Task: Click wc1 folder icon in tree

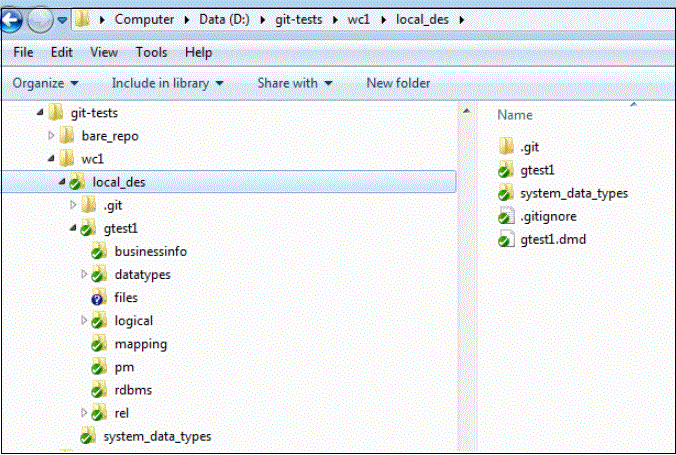Action: (67, 159)
